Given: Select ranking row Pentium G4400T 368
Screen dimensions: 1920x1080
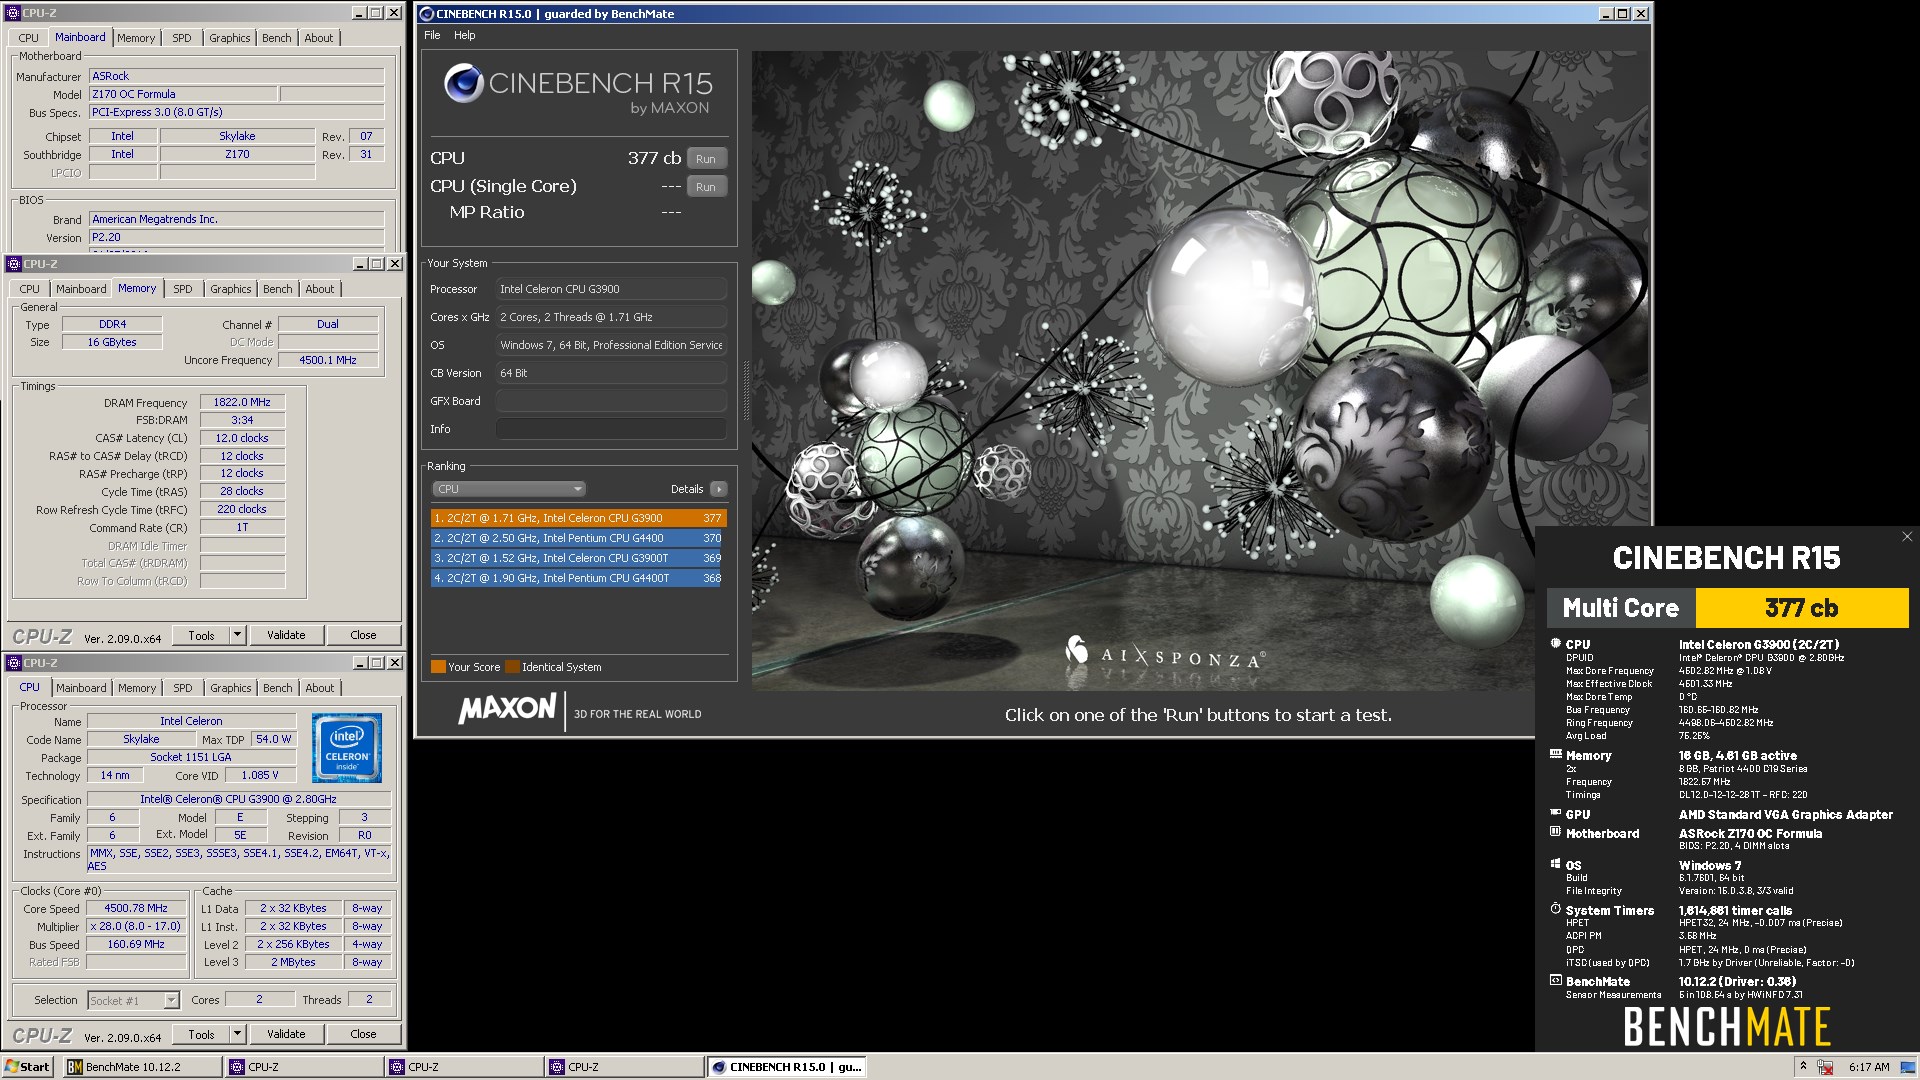Looking at the screenshot, I should click(578, 578).
